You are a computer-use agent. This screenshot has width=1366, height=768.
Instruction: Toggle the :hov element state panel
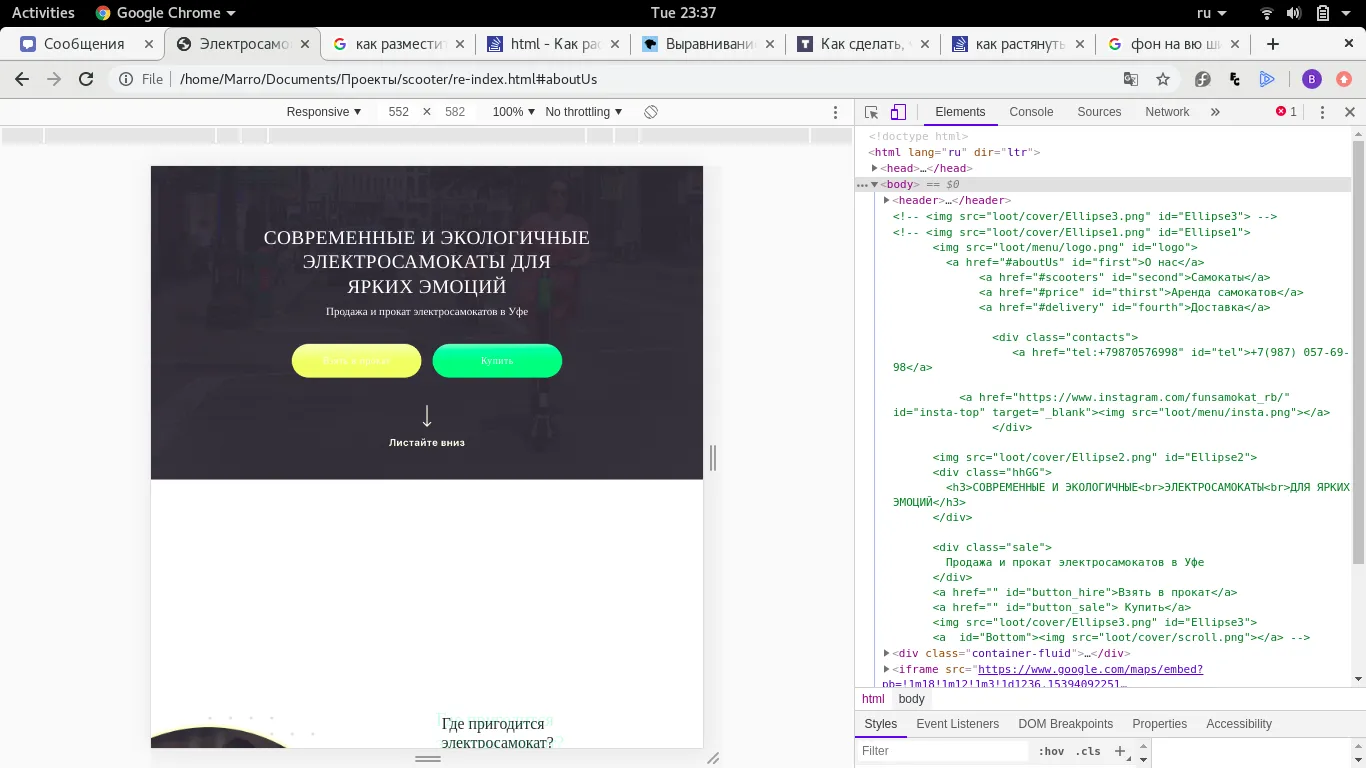(x=1051, y=751)
